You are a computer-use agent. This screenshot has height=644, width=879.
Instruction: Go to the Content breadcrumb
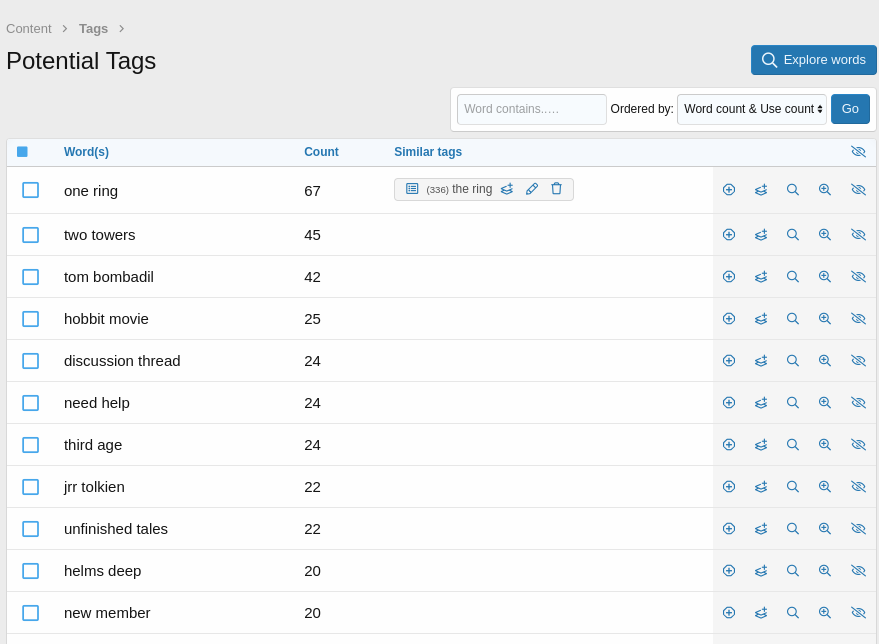[29, 29]
